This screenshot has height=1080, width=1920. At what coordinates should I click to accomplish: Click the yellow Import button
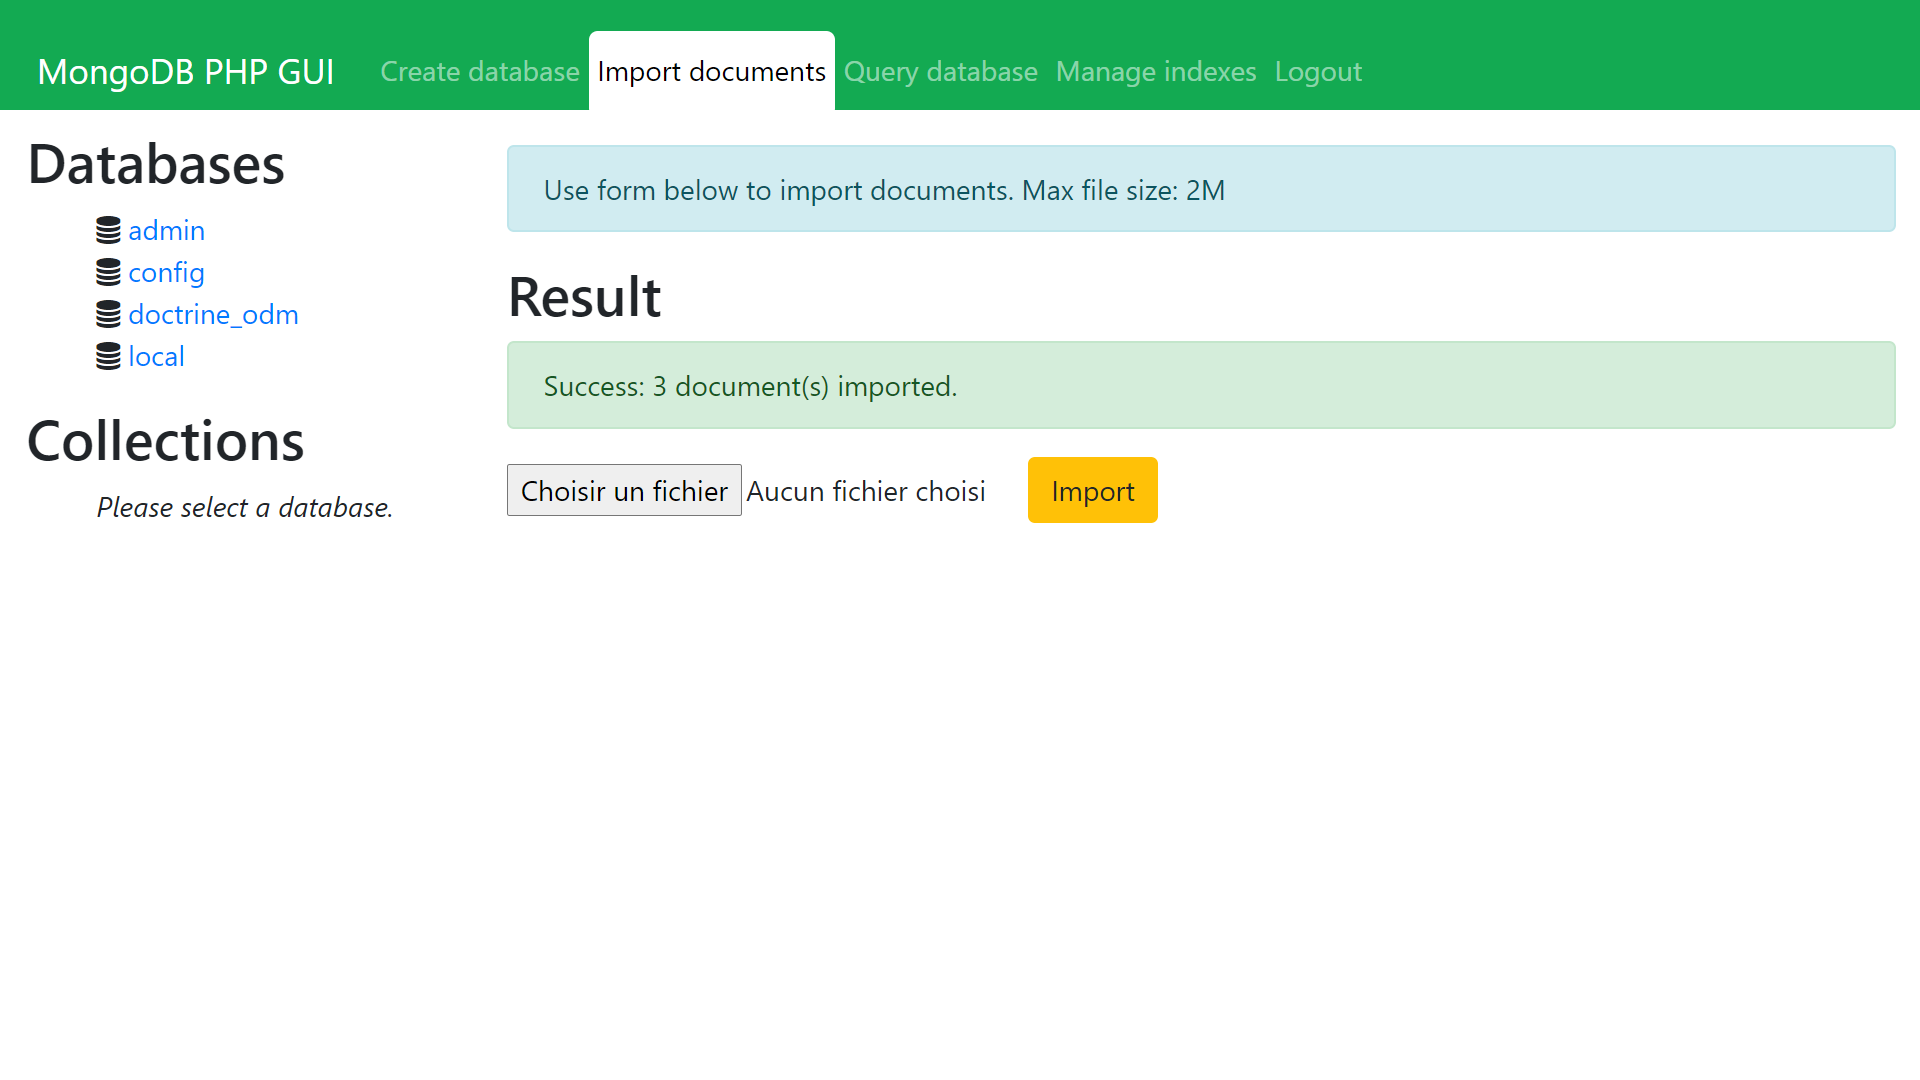pos(1092,491)
